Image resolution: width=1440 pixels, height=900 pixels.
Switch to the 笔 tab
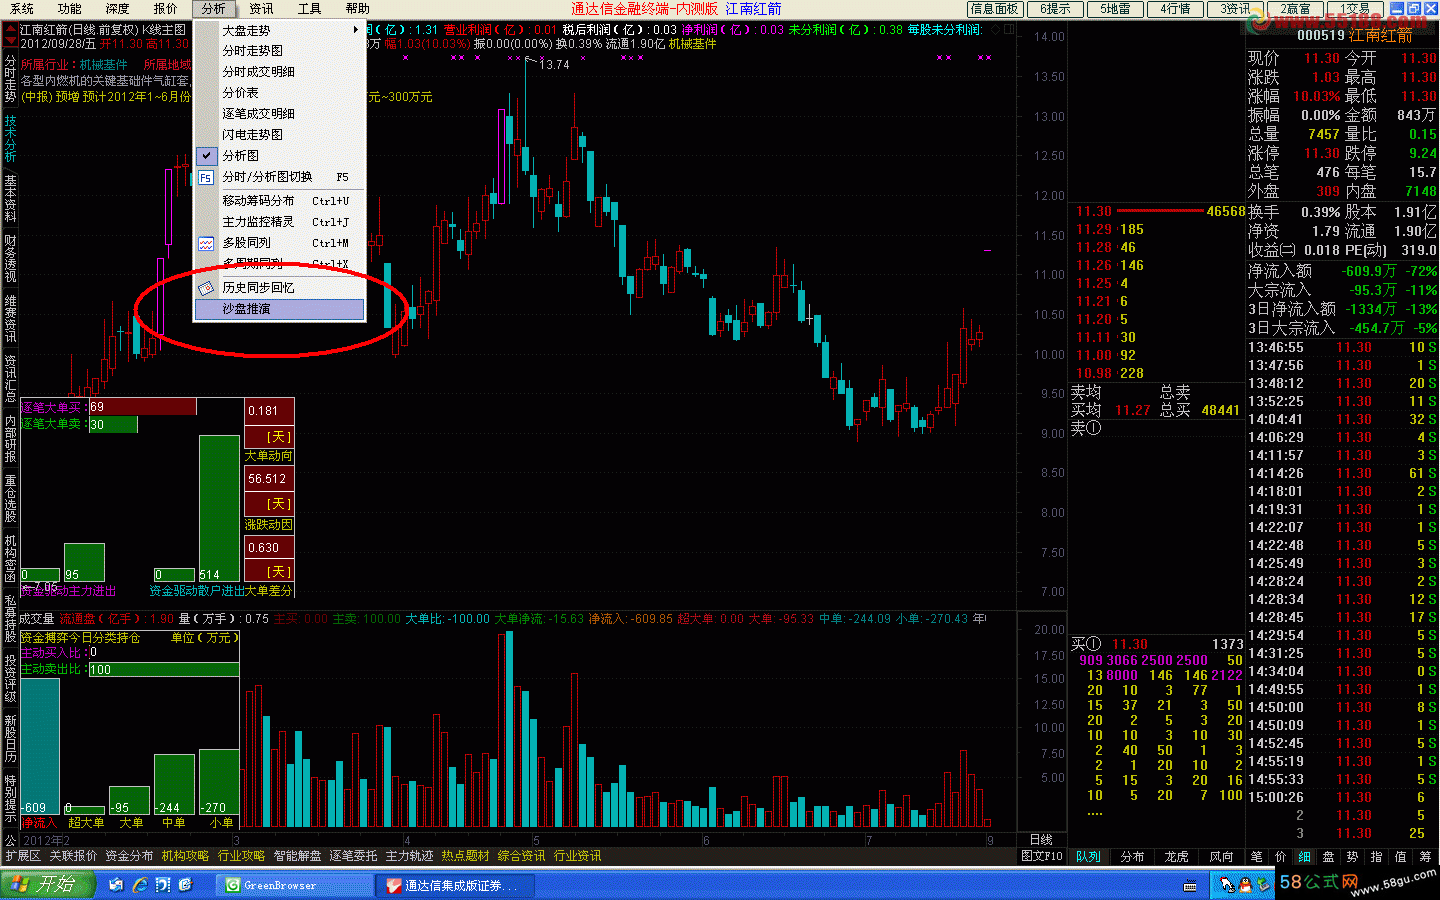1257,856
